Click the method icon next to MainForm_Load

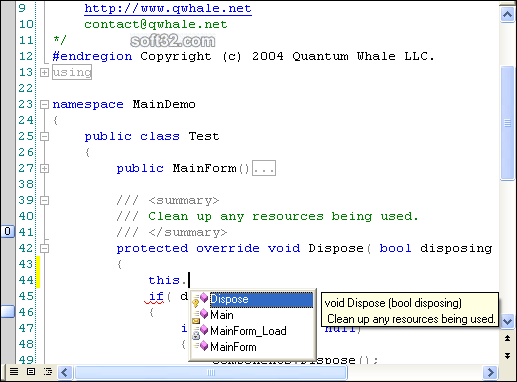point(200,331)
